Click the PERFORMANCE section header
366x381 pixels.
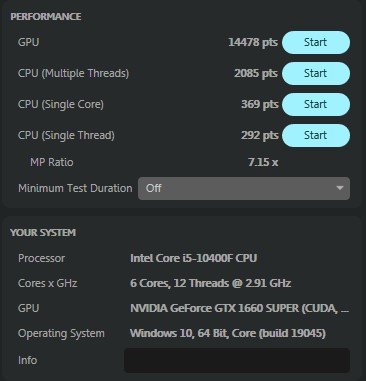[x=46, y=17]
